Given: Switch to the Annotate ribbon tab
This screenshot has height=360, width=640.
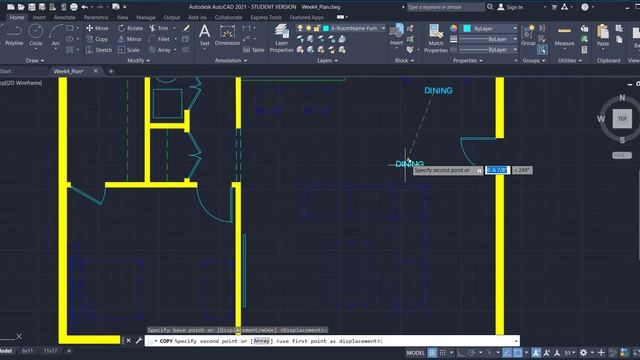Looking at the screenshot, I should tap(64, 18).
